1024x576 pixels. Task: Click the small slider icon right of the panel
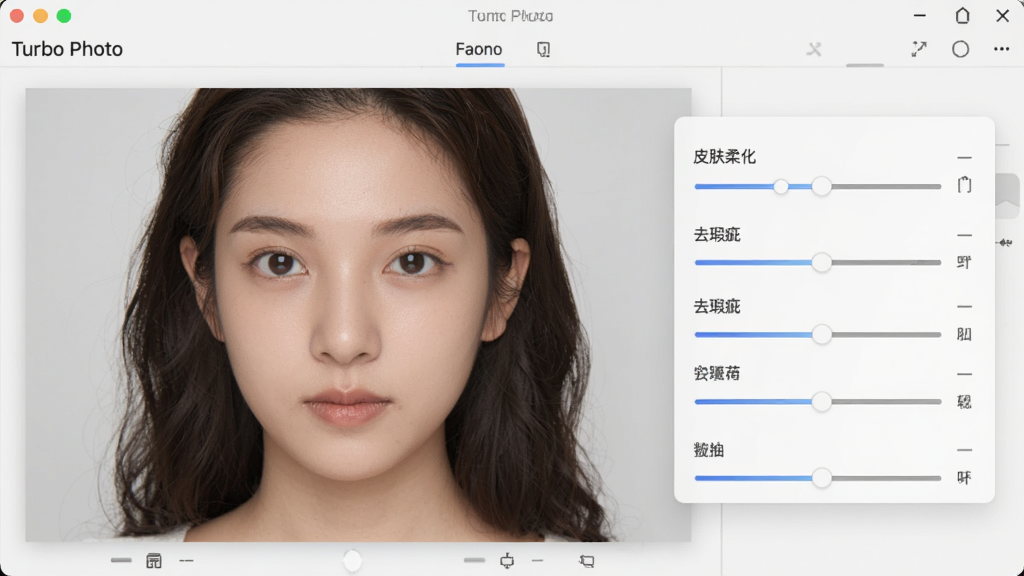pos(1004,243)
